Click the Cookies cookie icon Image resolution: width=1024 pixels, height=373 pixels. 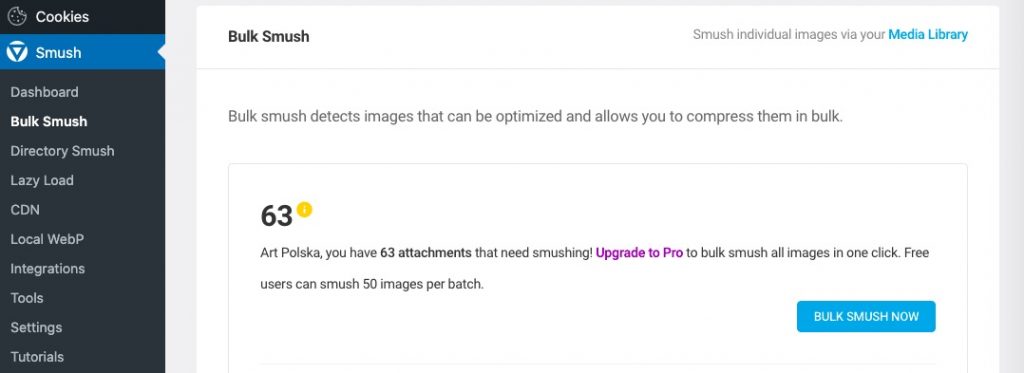tap(17, 16)
